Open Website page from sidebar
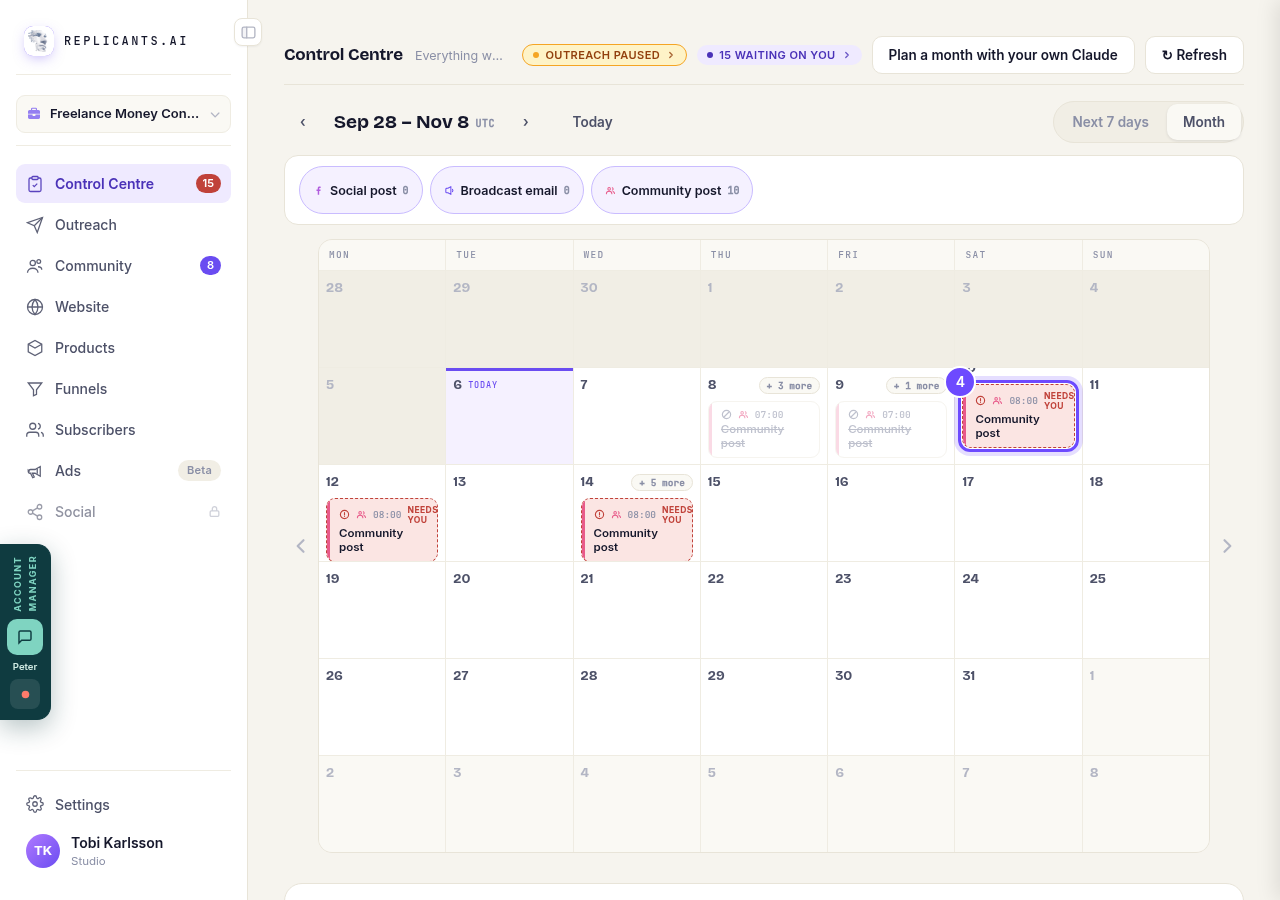The image size is (1280, 900). 123,306
